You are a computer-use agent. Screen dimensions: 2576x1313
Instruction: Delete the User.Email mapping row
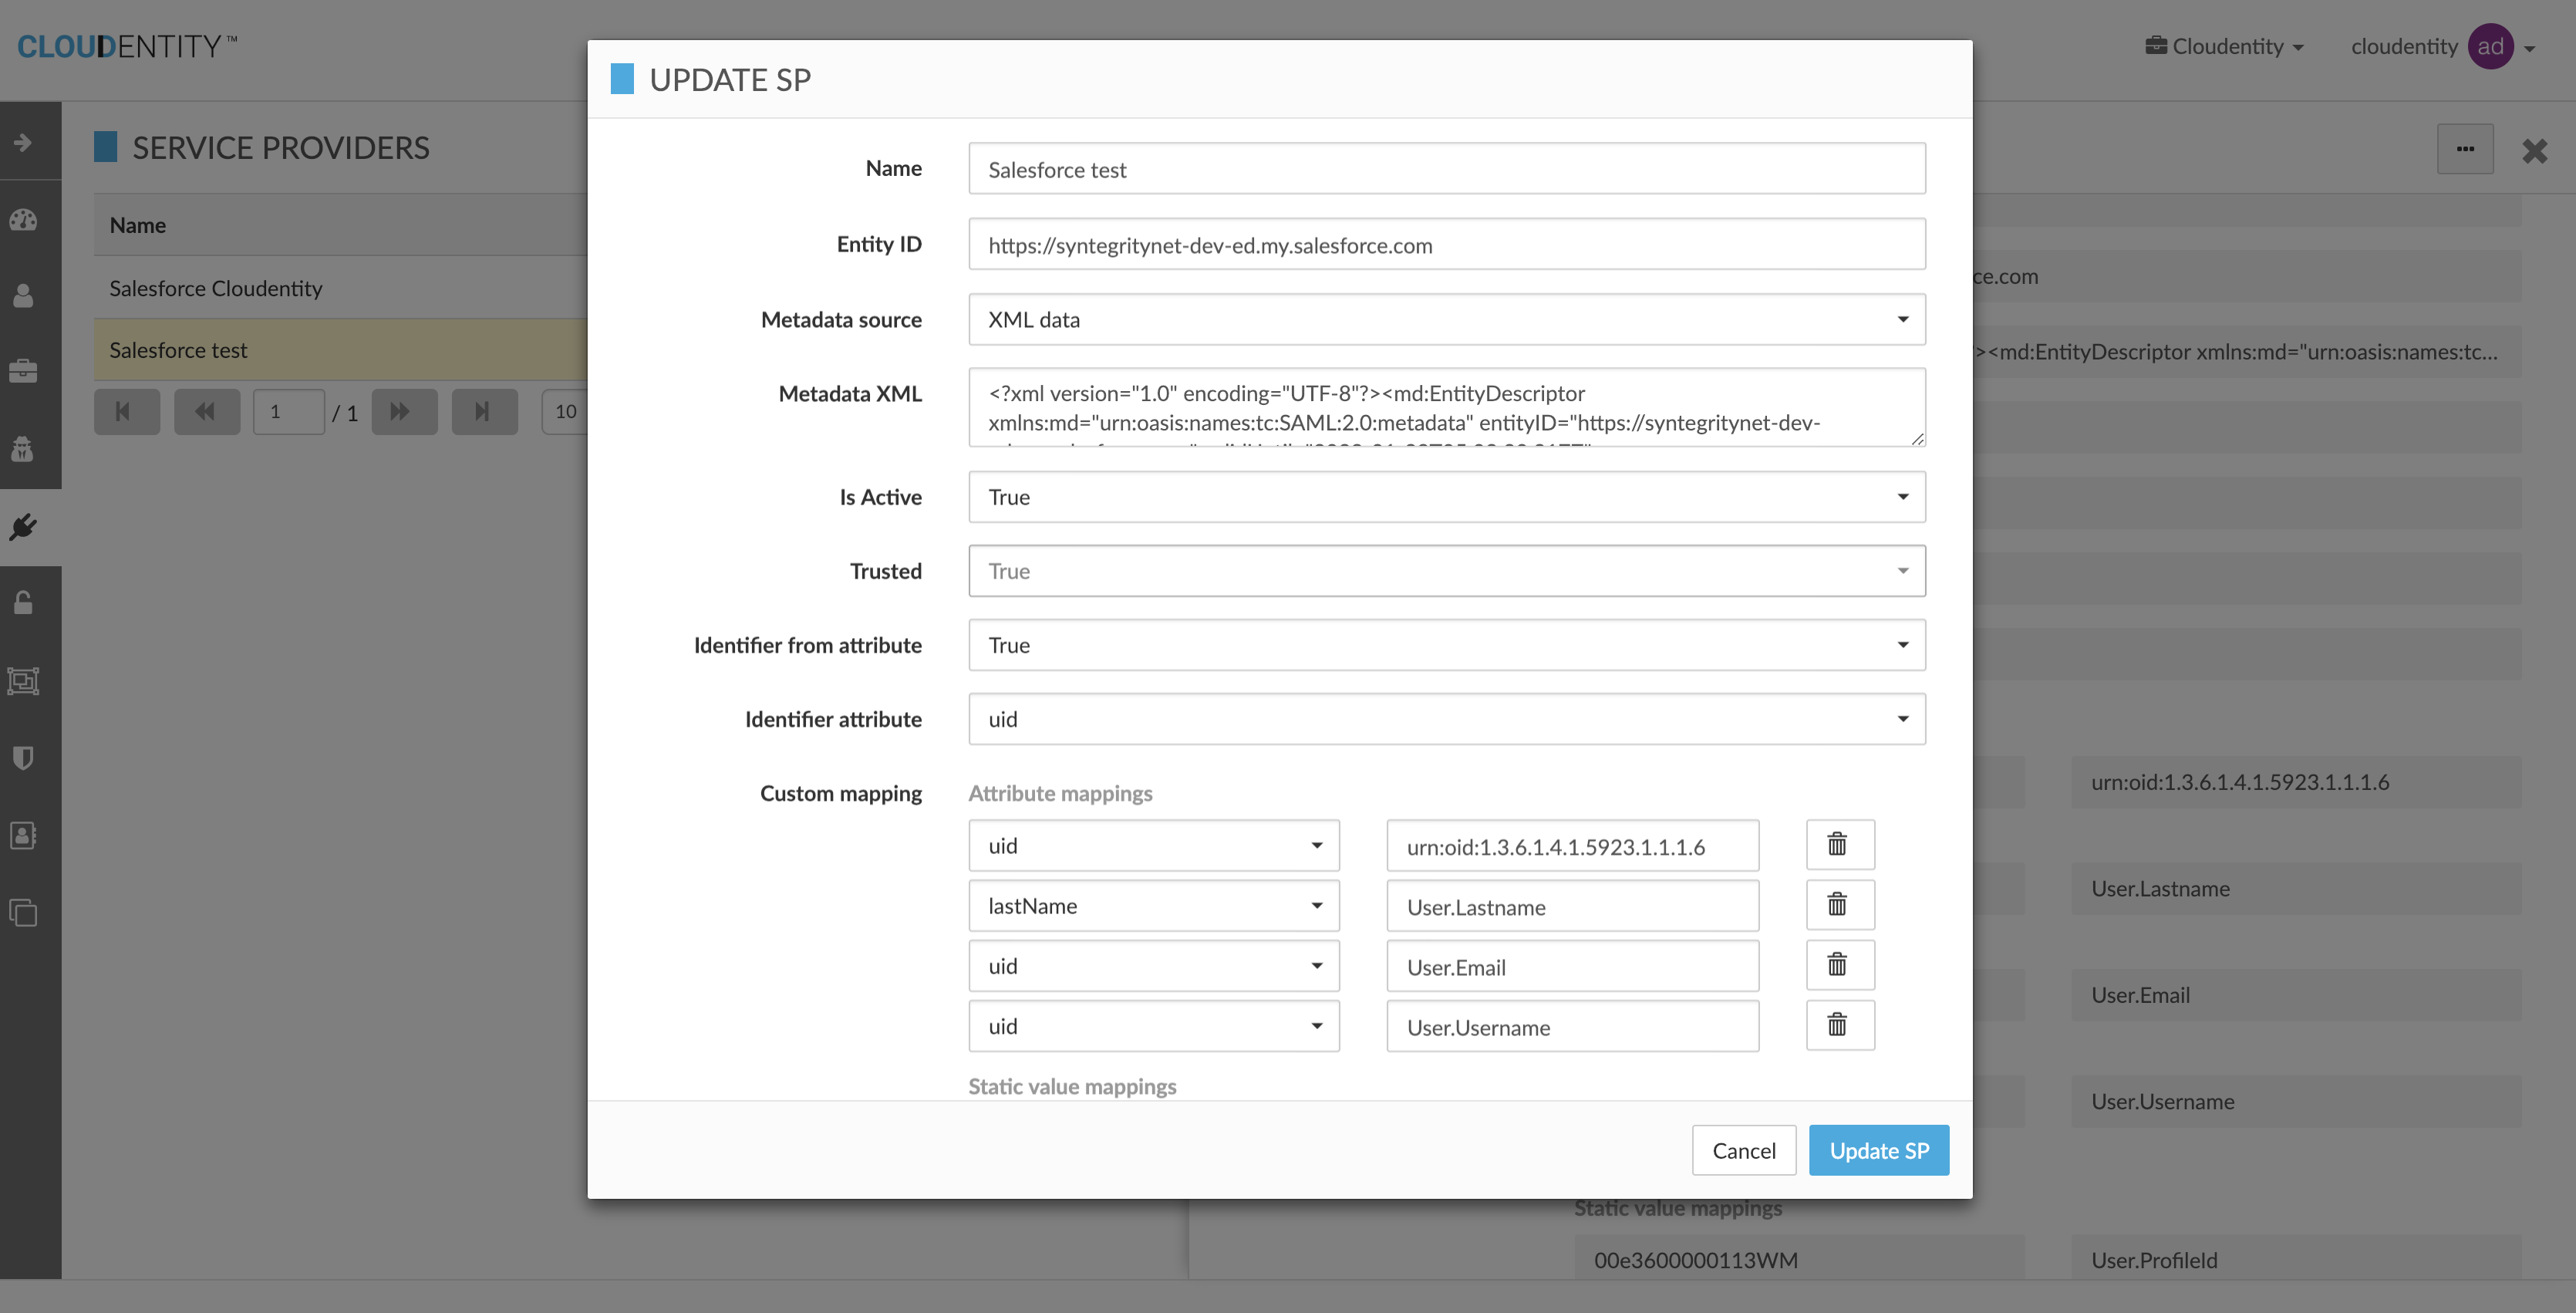tap(1840, 965)
